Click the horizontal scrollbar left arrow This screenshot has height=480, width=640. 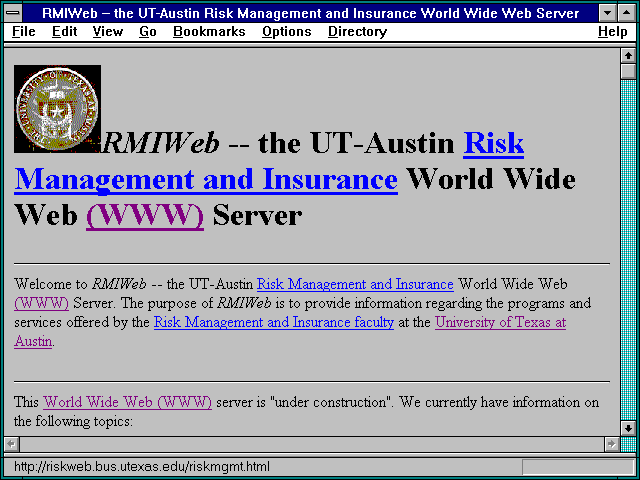click(11, 444)
